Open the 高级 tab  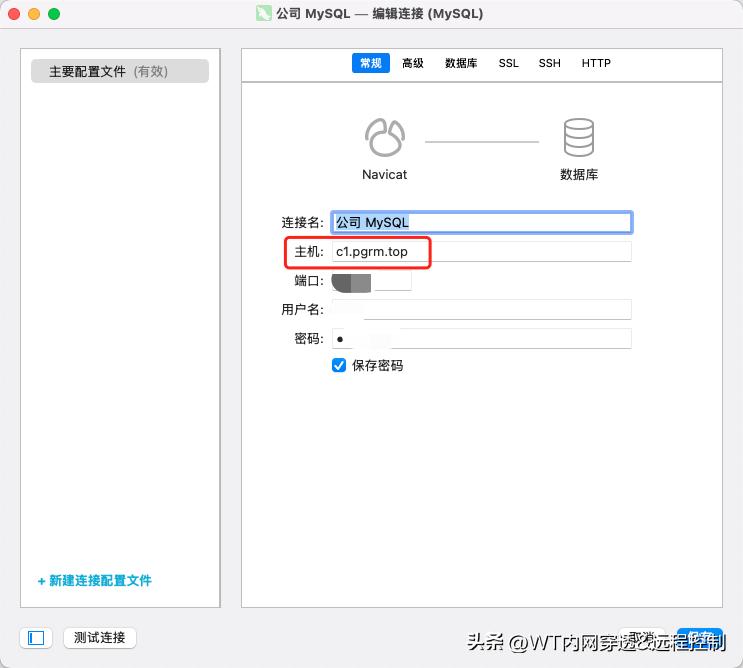(x=413, y=63)
